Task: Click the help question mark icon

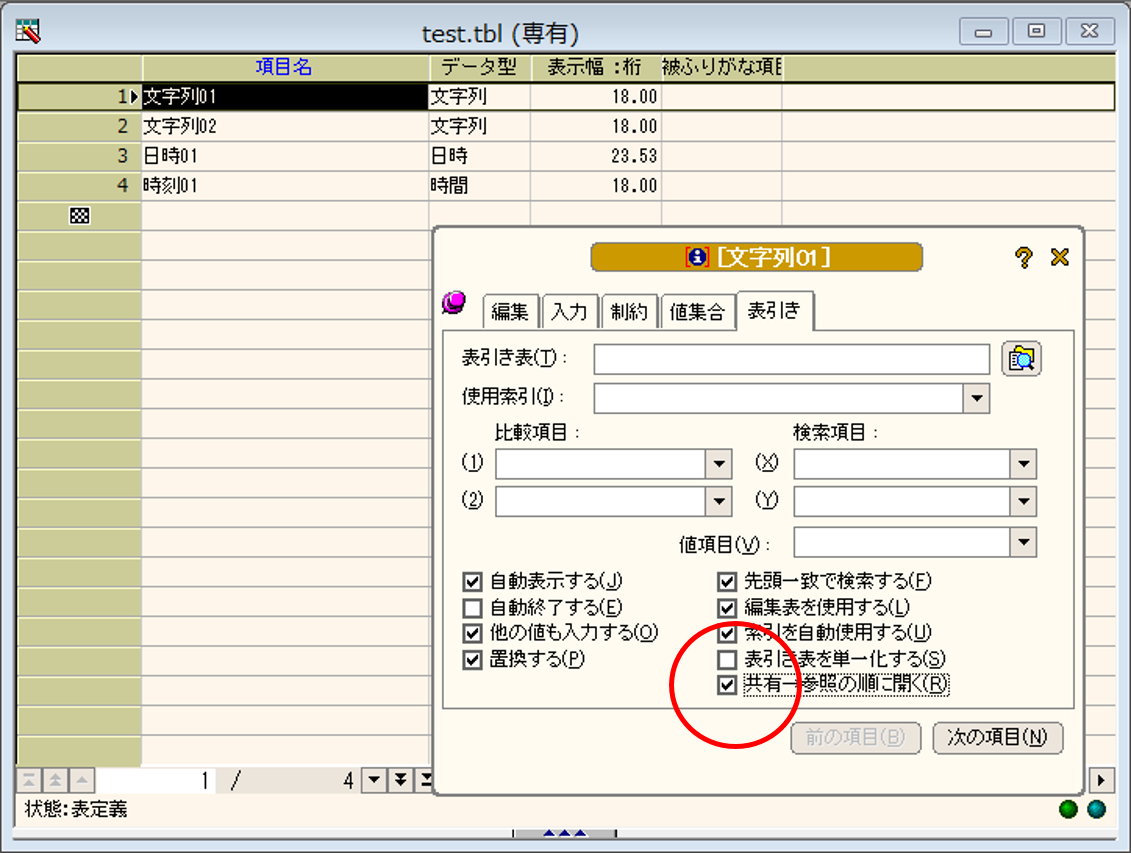Action: point(1022,258)
